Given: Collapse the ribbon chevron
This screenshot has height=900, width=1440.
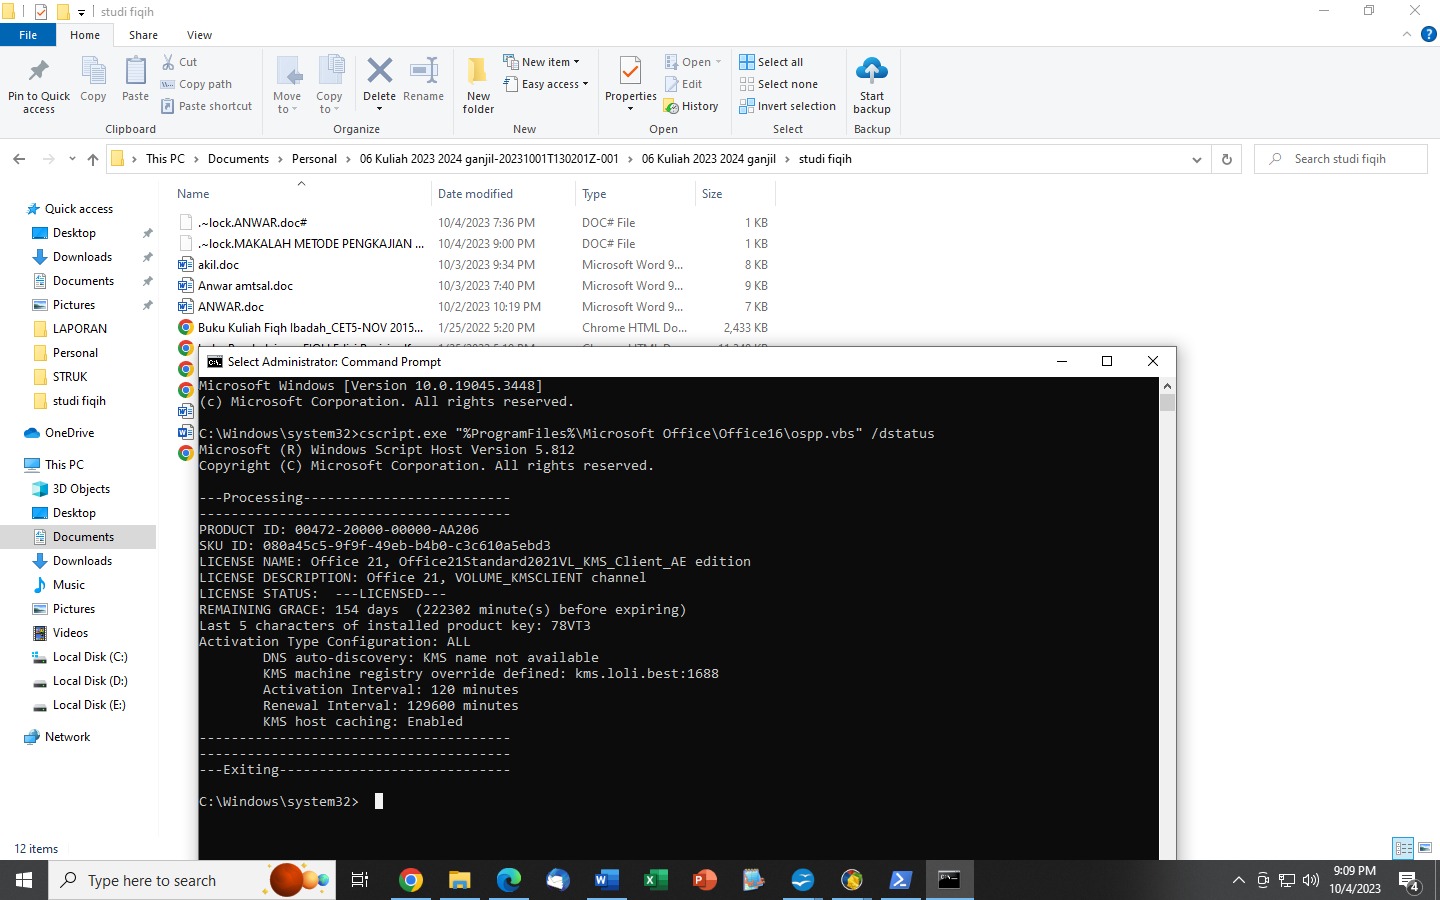Looking at the screenshot, I should pyautogui.click(x=1407, y=34).
